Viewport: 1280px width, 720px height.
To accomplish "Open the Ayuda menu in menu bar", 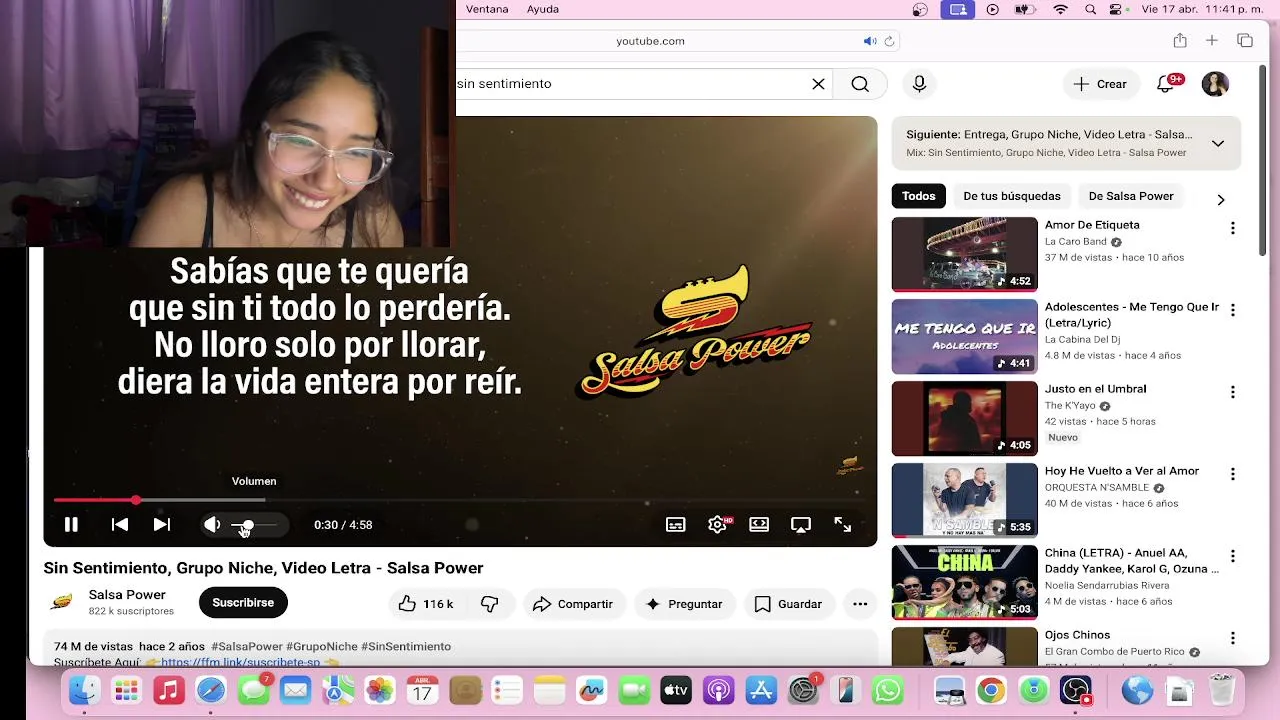I will click(x=543, y=9).
